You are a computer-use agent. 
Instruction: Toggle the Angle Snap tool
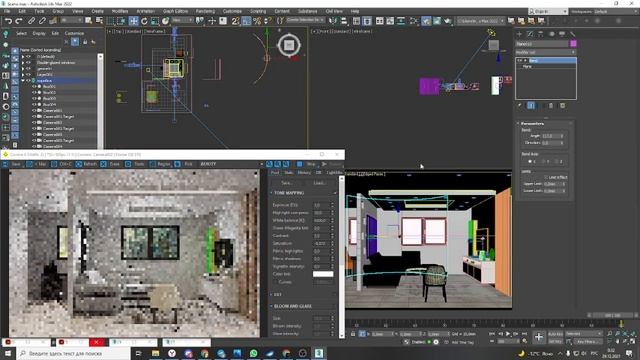(x=246, y=20)
